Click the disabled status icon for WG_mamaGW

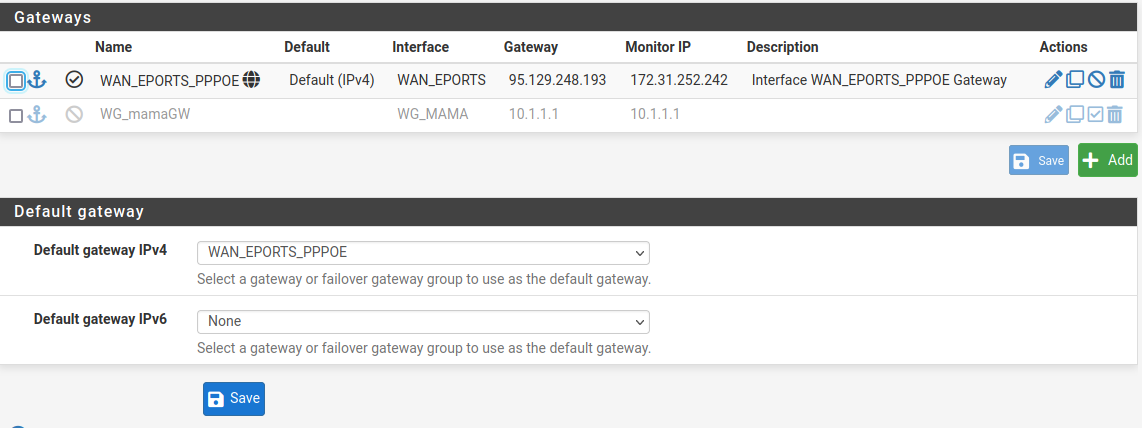pyautogui.click(x=74, y=115)
